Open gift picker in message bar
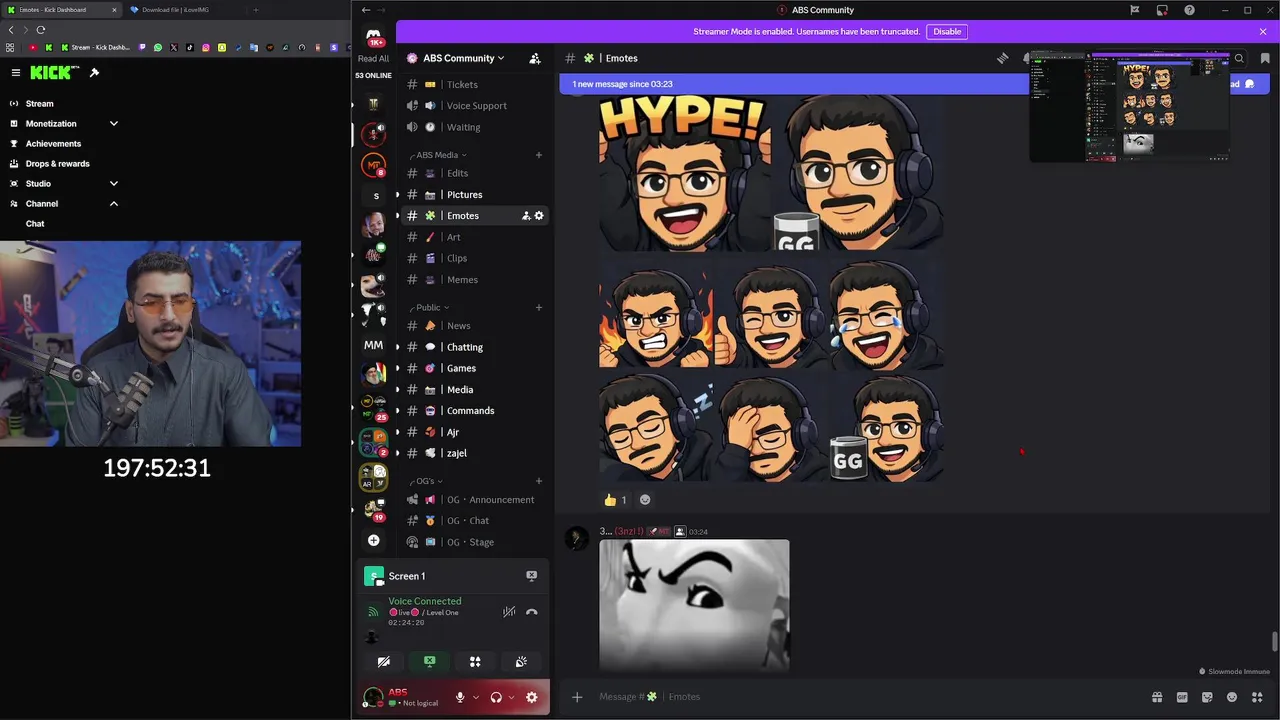The image size is (1280, 720). point(1157,697)
